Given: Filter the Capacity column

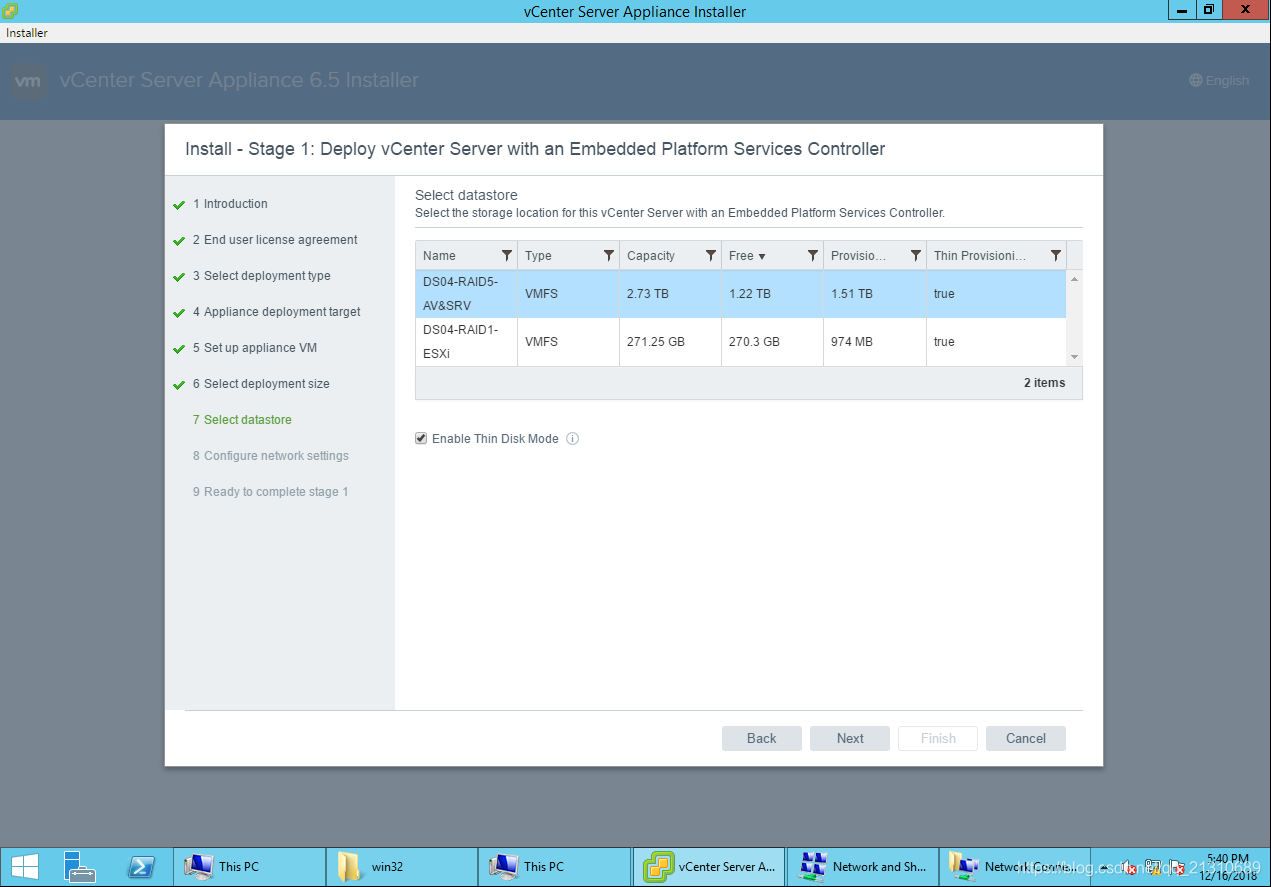Looking at the screenshot, I should click(x=710, y=256).
